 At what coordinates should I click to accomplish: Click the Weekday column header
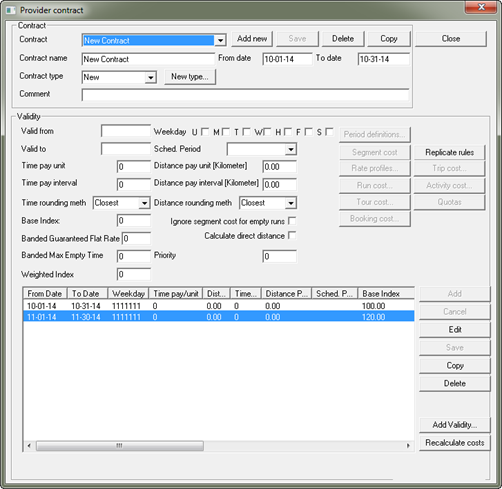click(128, 294)
